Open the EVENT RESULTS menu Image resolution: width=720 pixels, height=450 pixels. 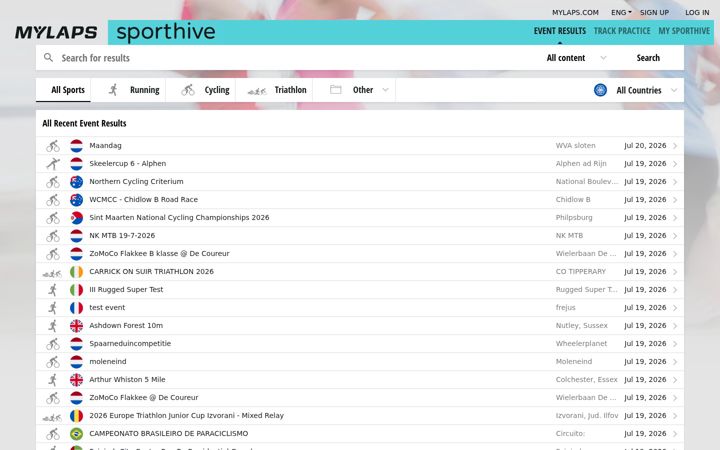point(559,31)
